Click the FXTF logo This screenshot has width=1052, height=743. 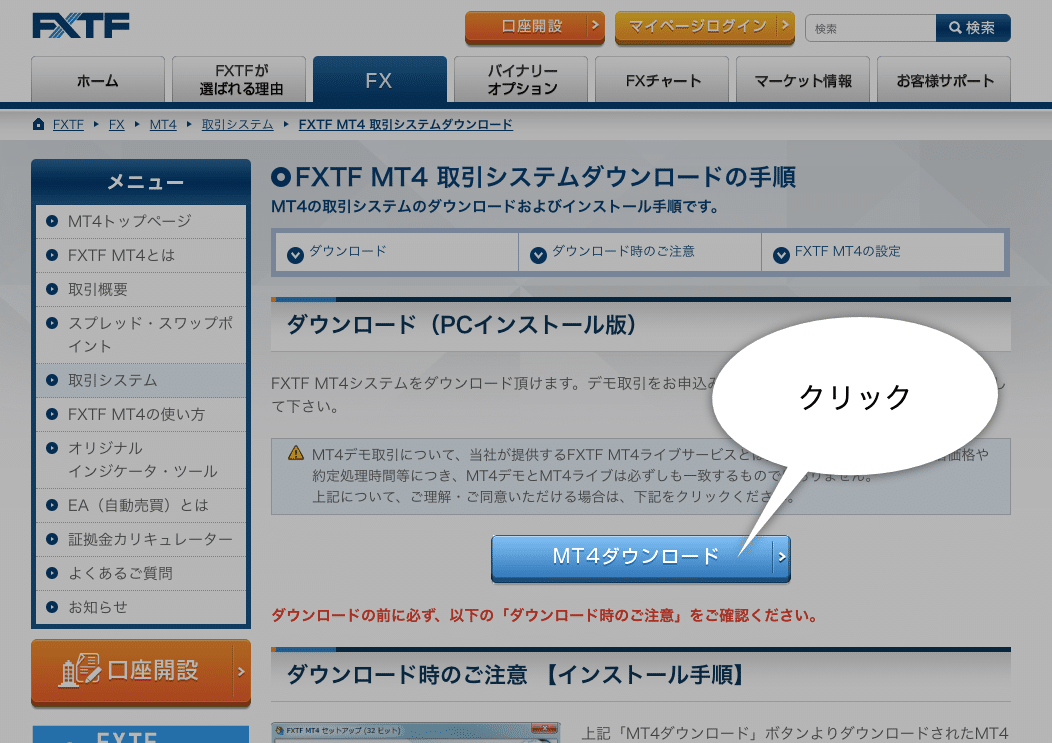tap(81, 26)
